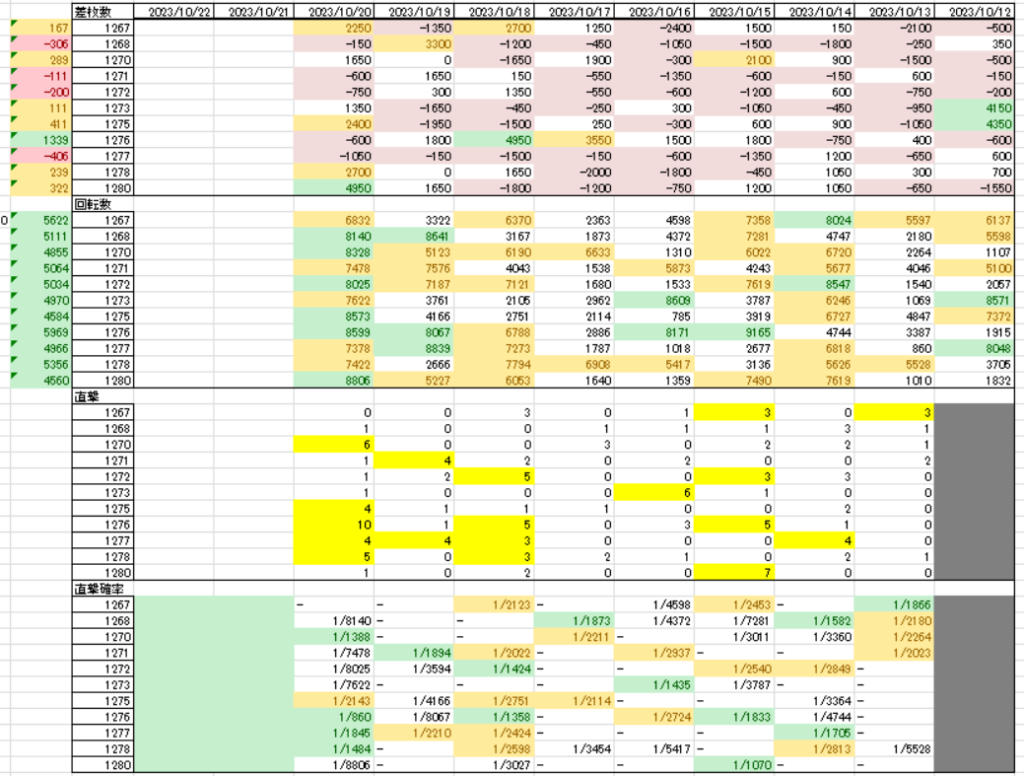Click the yellow cell with value 10
Viewport: 1024px width, 776px height.
[333, 524]
